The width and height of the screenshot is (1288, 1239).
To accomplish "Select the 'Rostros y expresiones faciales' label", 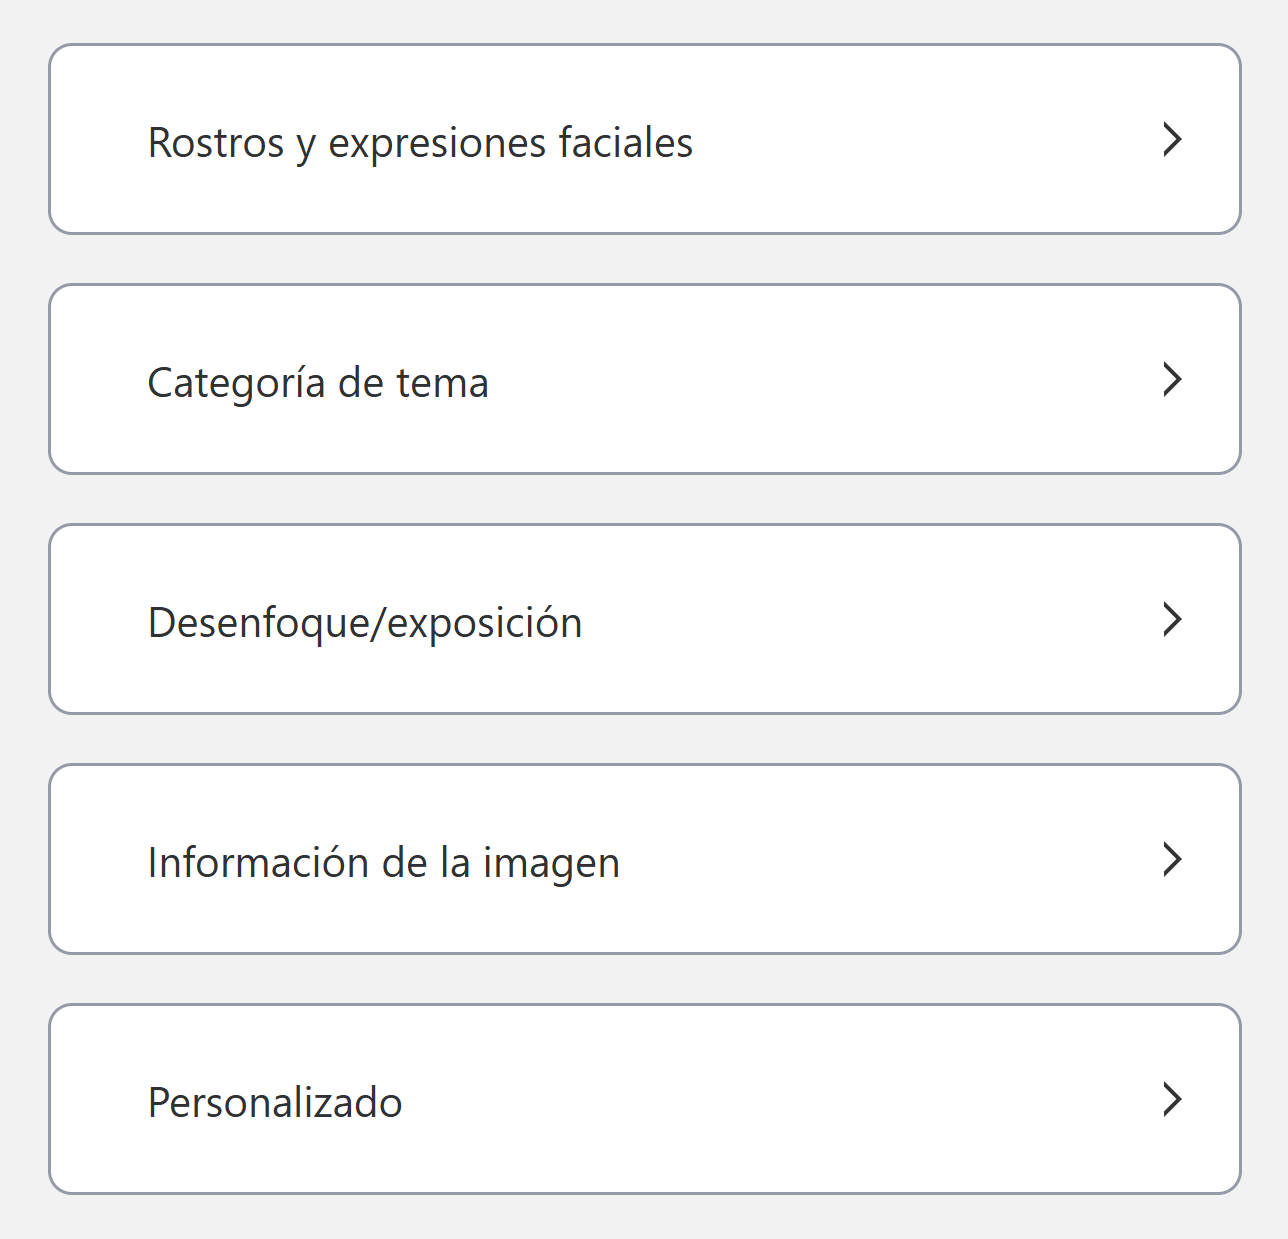I will click(420, 143).
